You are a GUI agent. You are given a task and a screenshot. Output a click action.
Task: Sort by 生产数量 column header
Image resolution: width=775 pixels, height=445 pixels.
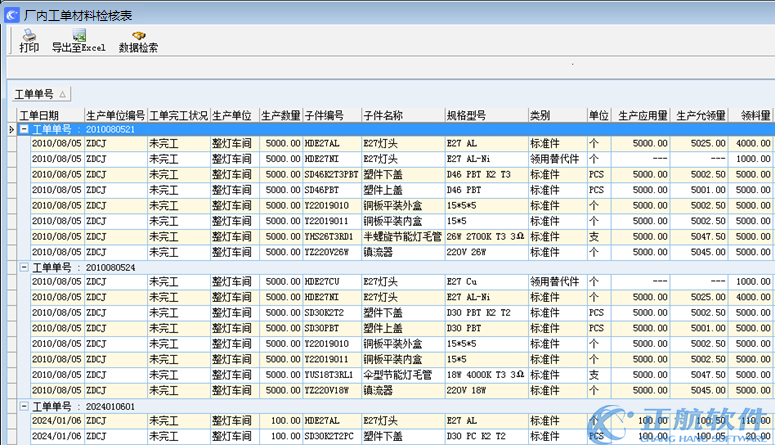pos(281,116)
